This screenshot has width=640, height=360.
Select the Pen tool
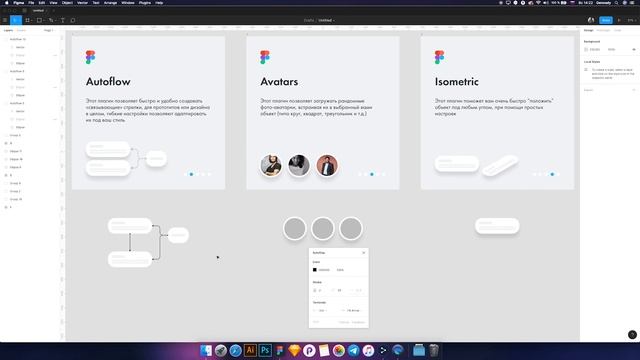pyautogui.click(x=51, y=20)
